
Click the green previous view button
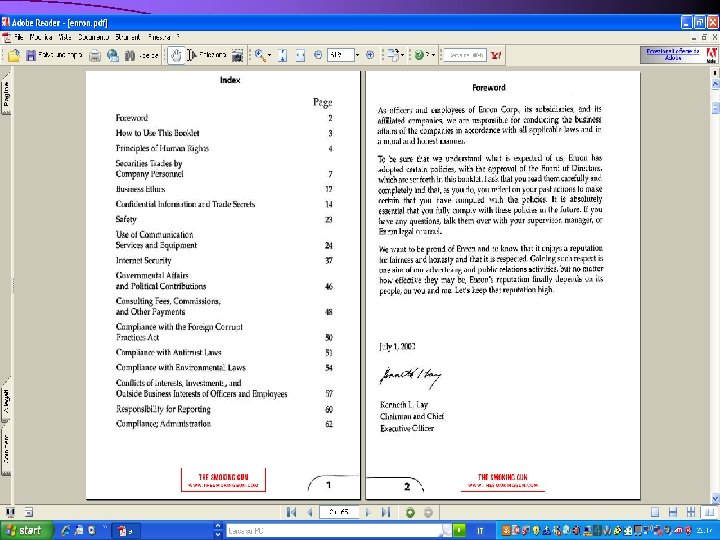(410, 512)
